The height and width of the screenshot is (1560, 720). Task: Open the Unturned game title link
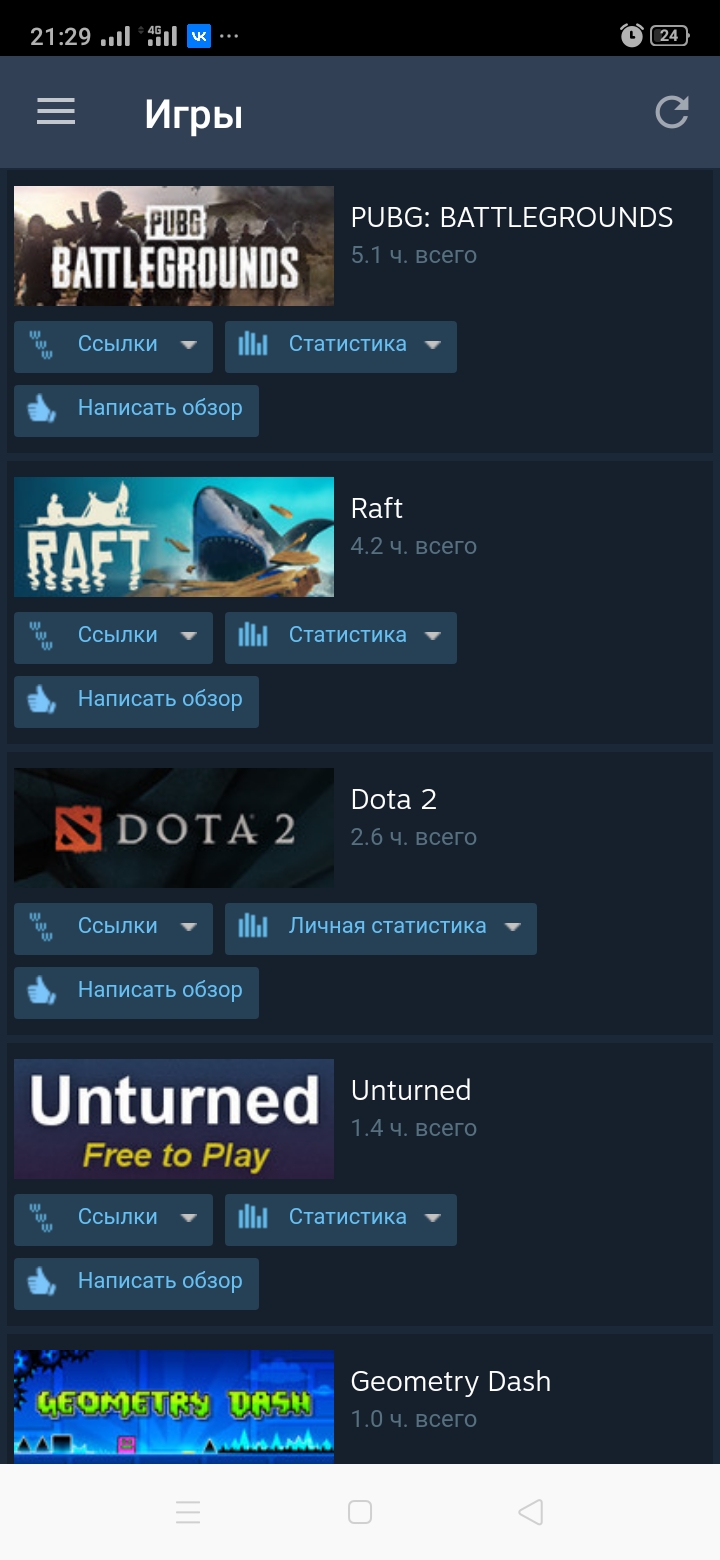(x=411, y=1090)
